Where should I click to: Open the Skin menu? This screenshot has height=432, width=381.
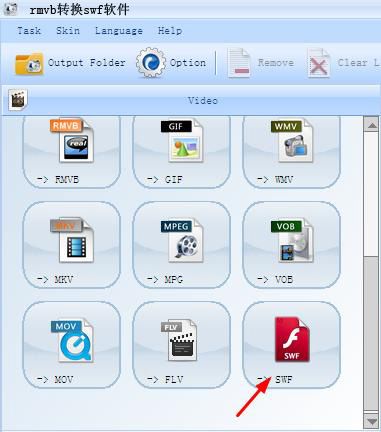point(68,31)
